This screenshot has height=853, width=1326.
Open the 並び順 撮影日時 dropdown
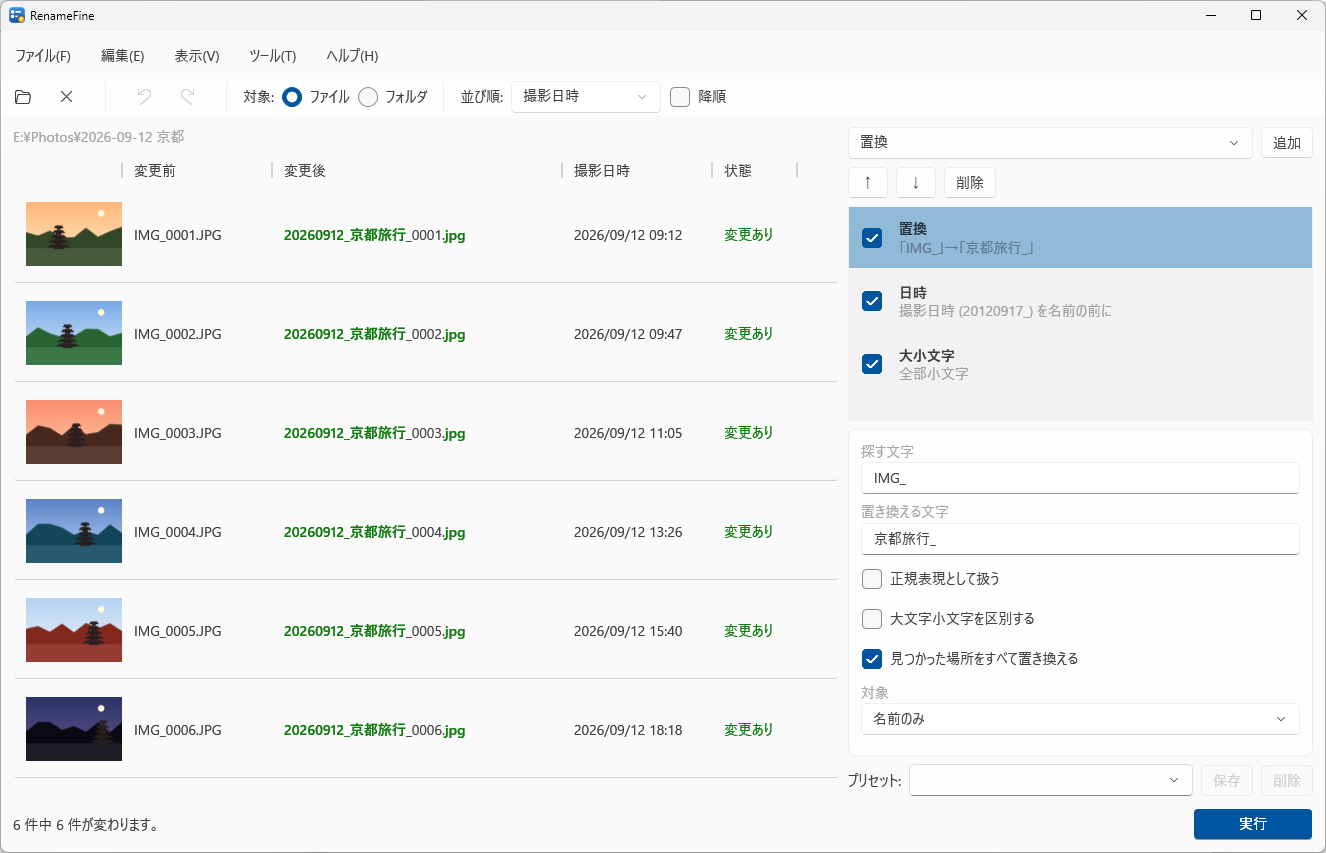point(586,97)
